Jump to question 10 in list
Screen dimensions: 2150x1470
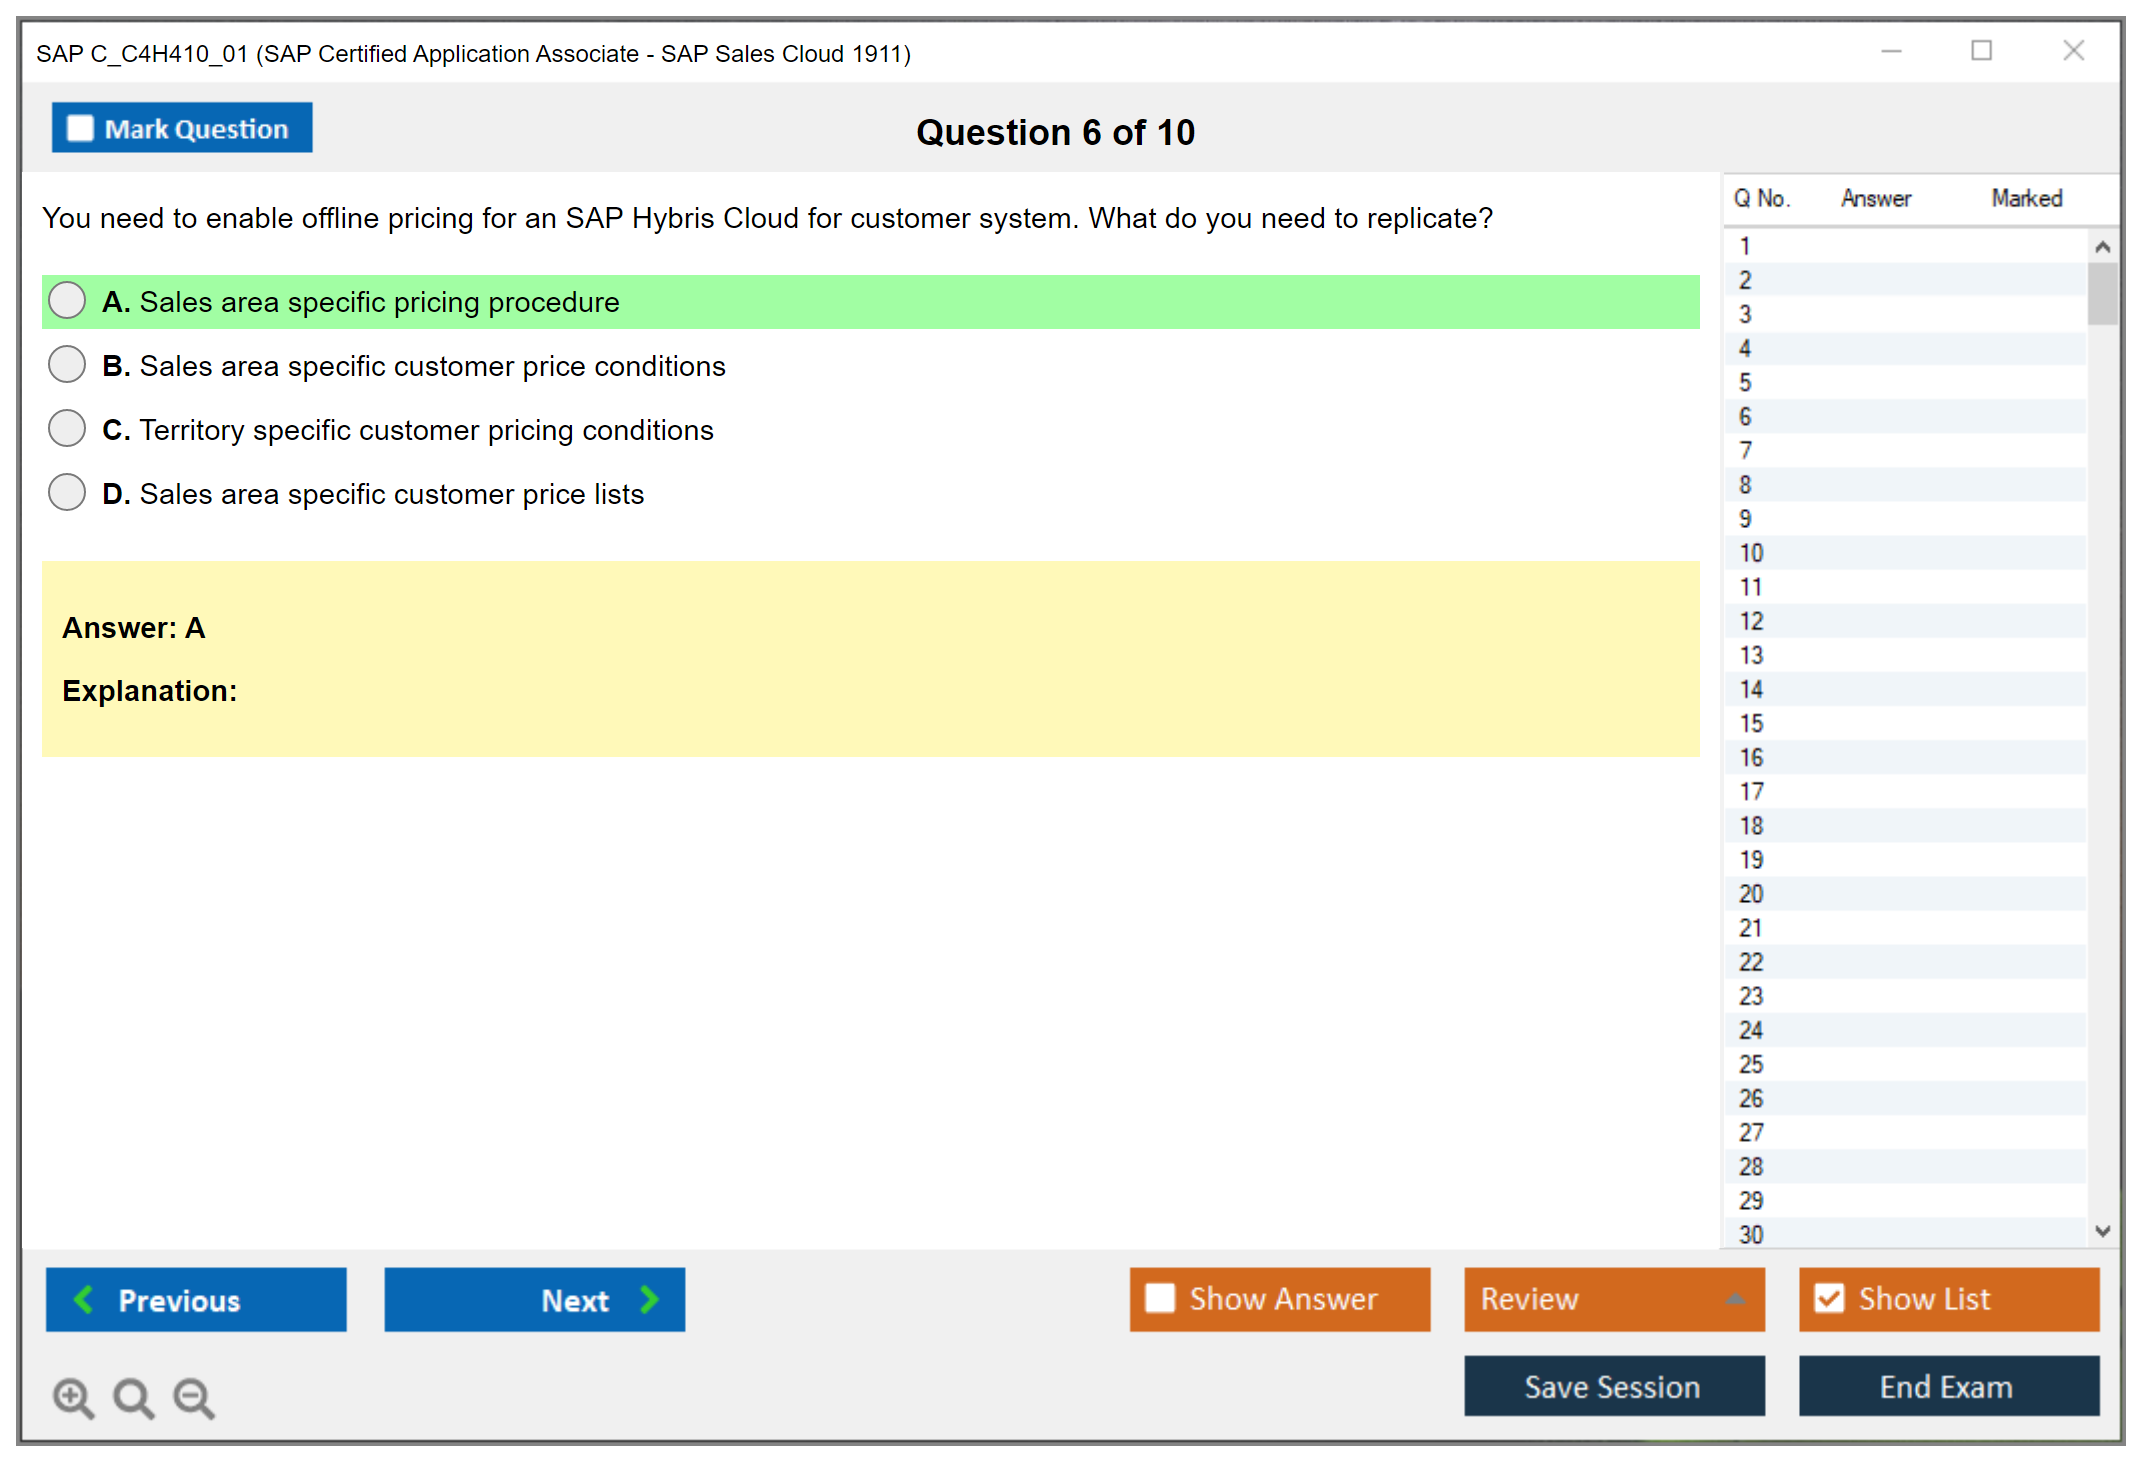(x=1751, y=553)
